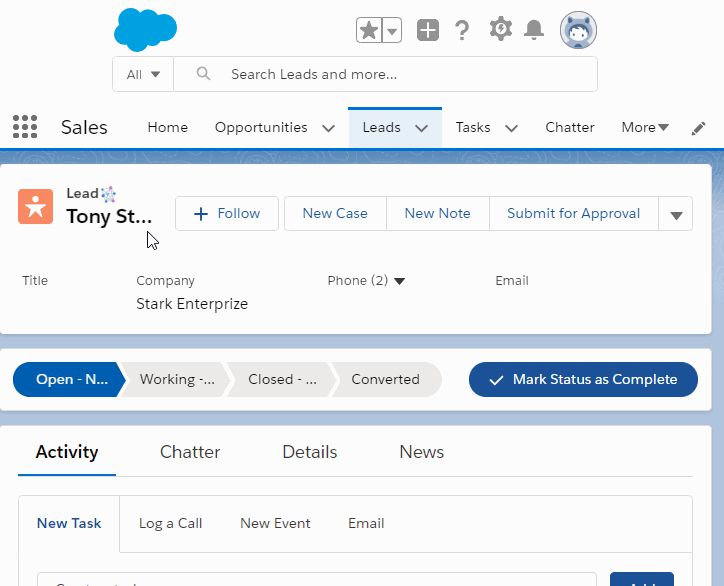Select the New Task activity tab
Viewport: 724px width, 586px height.
pos(69,523)
